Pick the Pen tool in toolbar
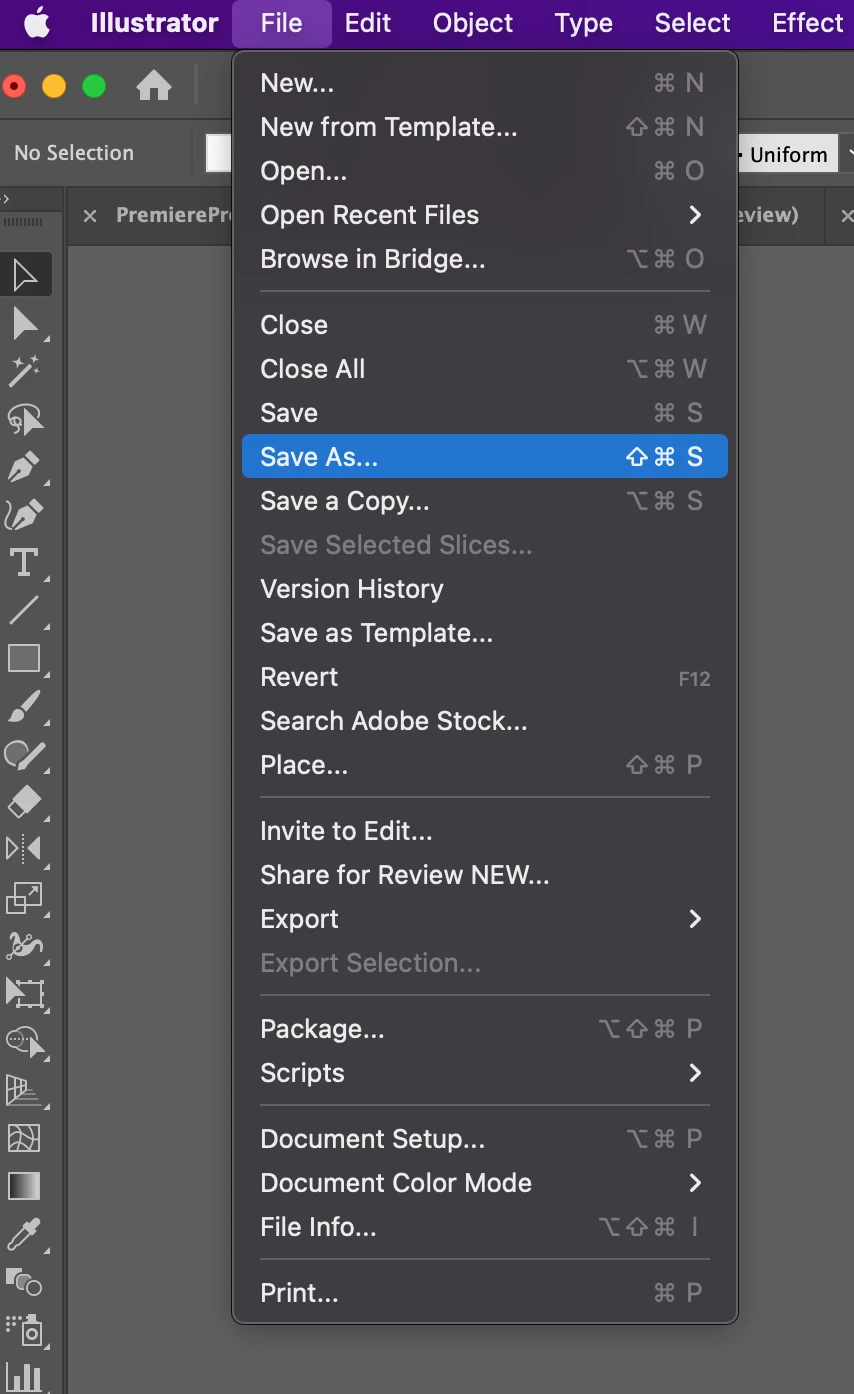The width and height of the screenshot is (854, 1394). [23, 467]
